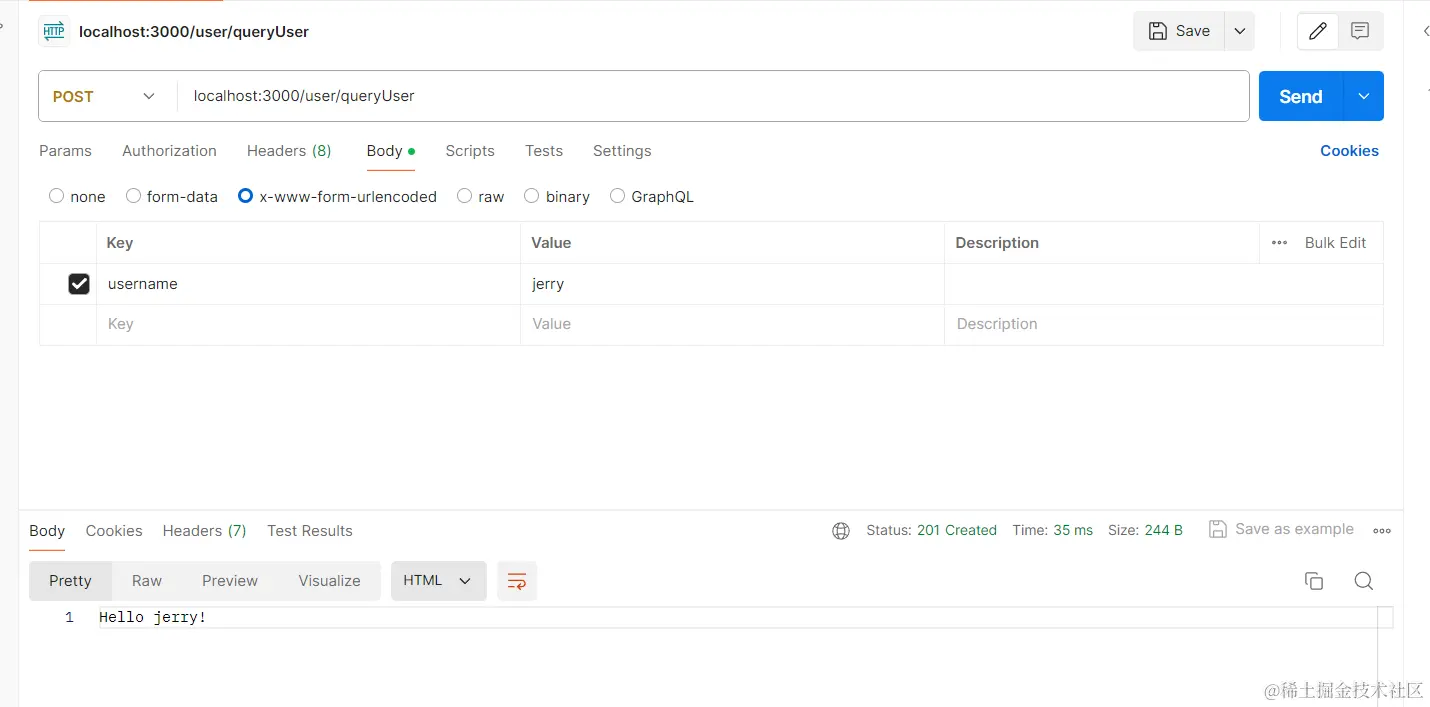
Task: Click the globe network icon
Action: 841,531
